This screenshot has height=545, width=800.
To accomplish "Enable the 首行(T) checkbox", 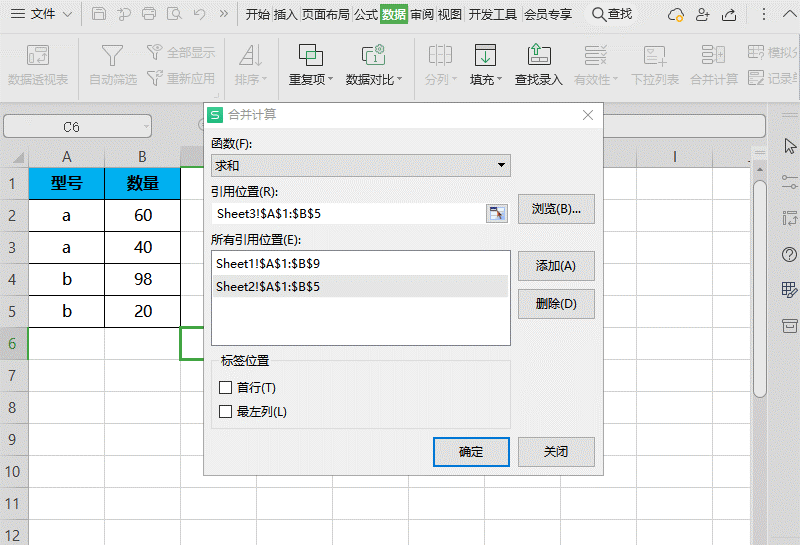I will pos(226,388).
